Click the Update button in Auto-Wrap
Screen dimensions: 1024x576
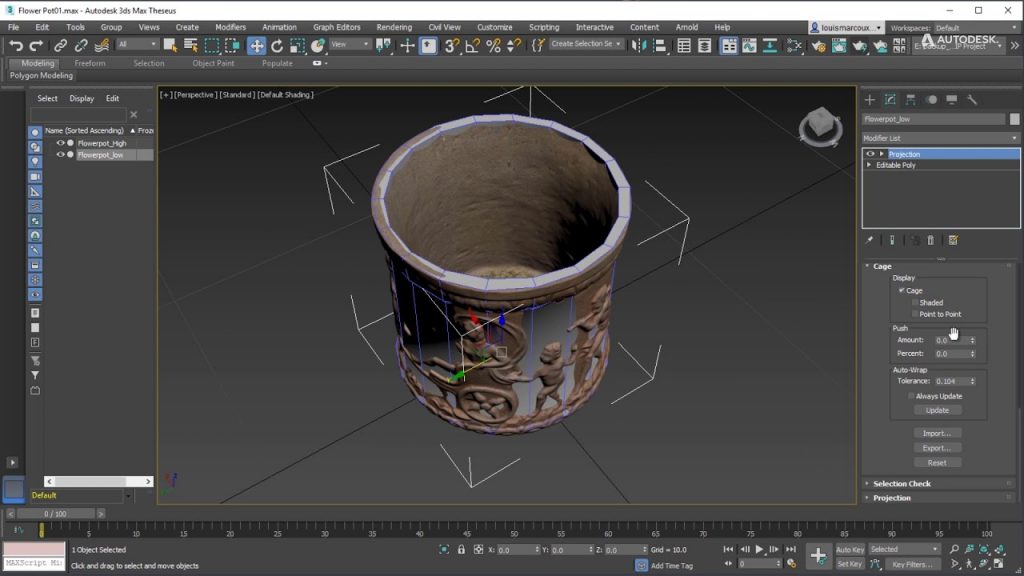point(936,409)
